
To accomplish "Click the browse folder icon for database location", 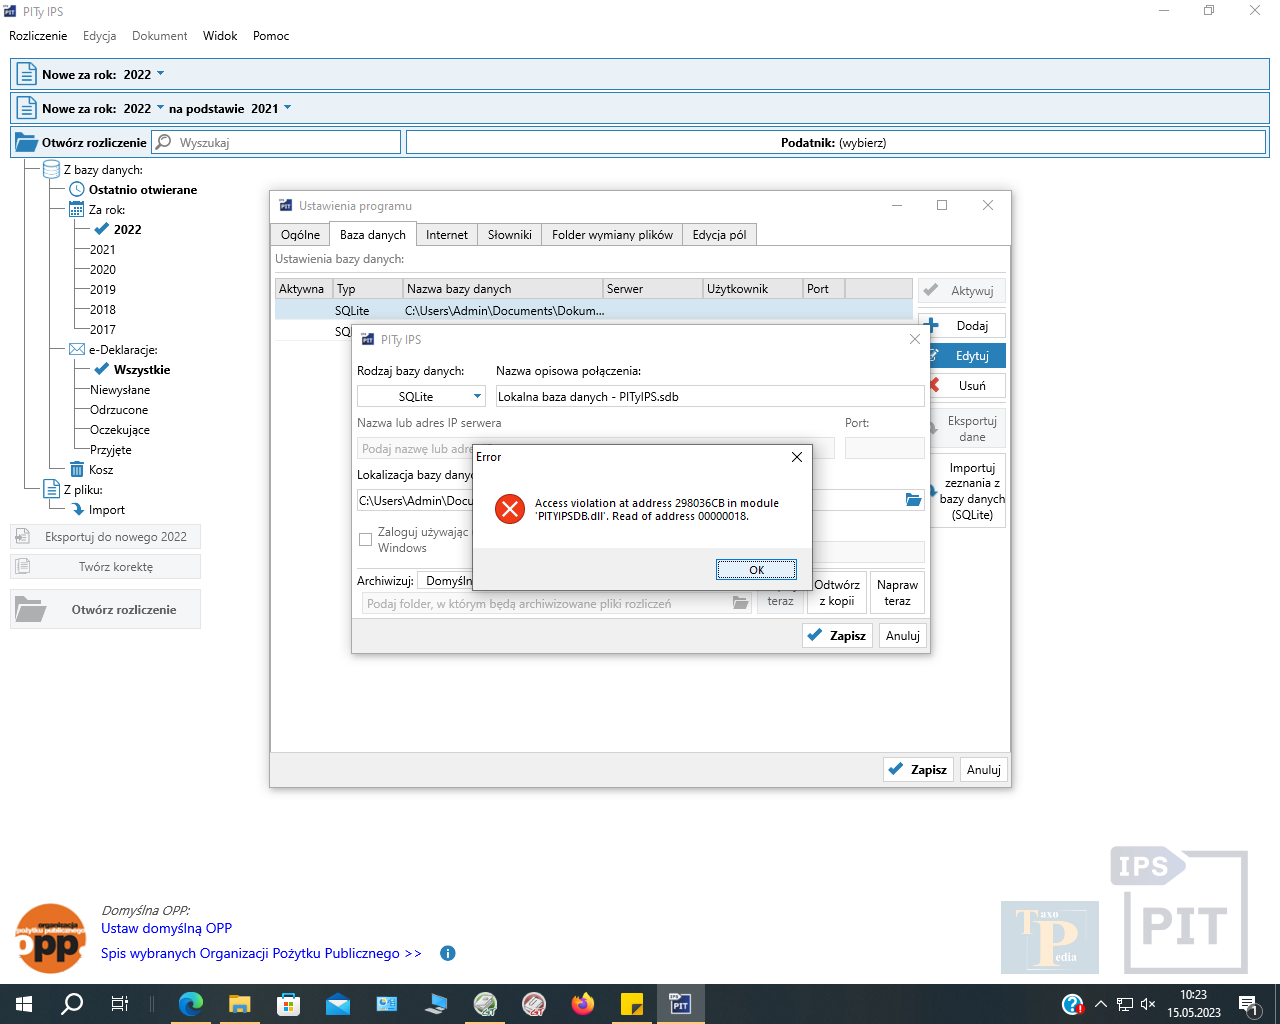I will click(913, 500).
